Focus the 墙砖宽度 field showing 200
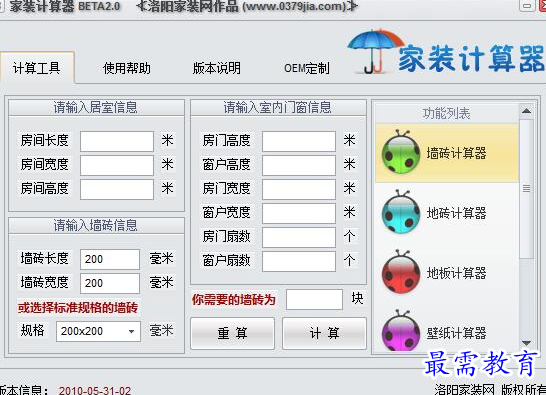 110,283
